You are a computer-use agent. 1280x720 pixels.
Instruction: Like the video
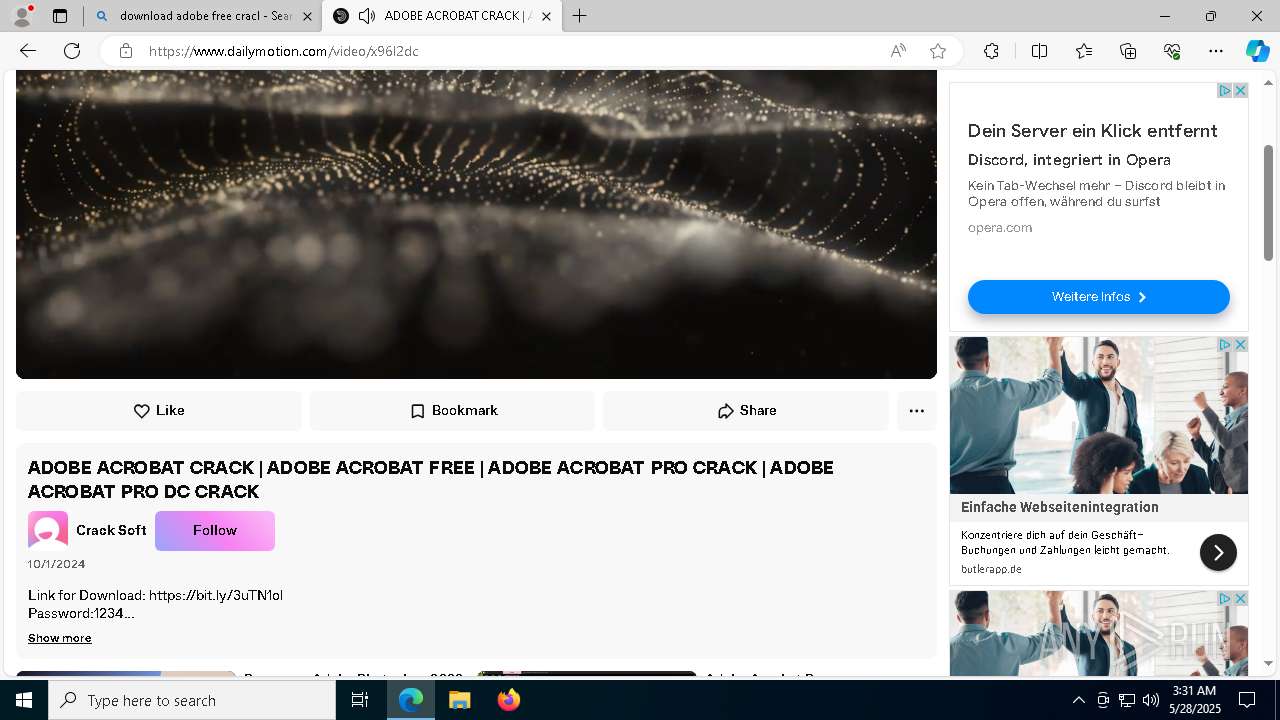coord(159,411)
